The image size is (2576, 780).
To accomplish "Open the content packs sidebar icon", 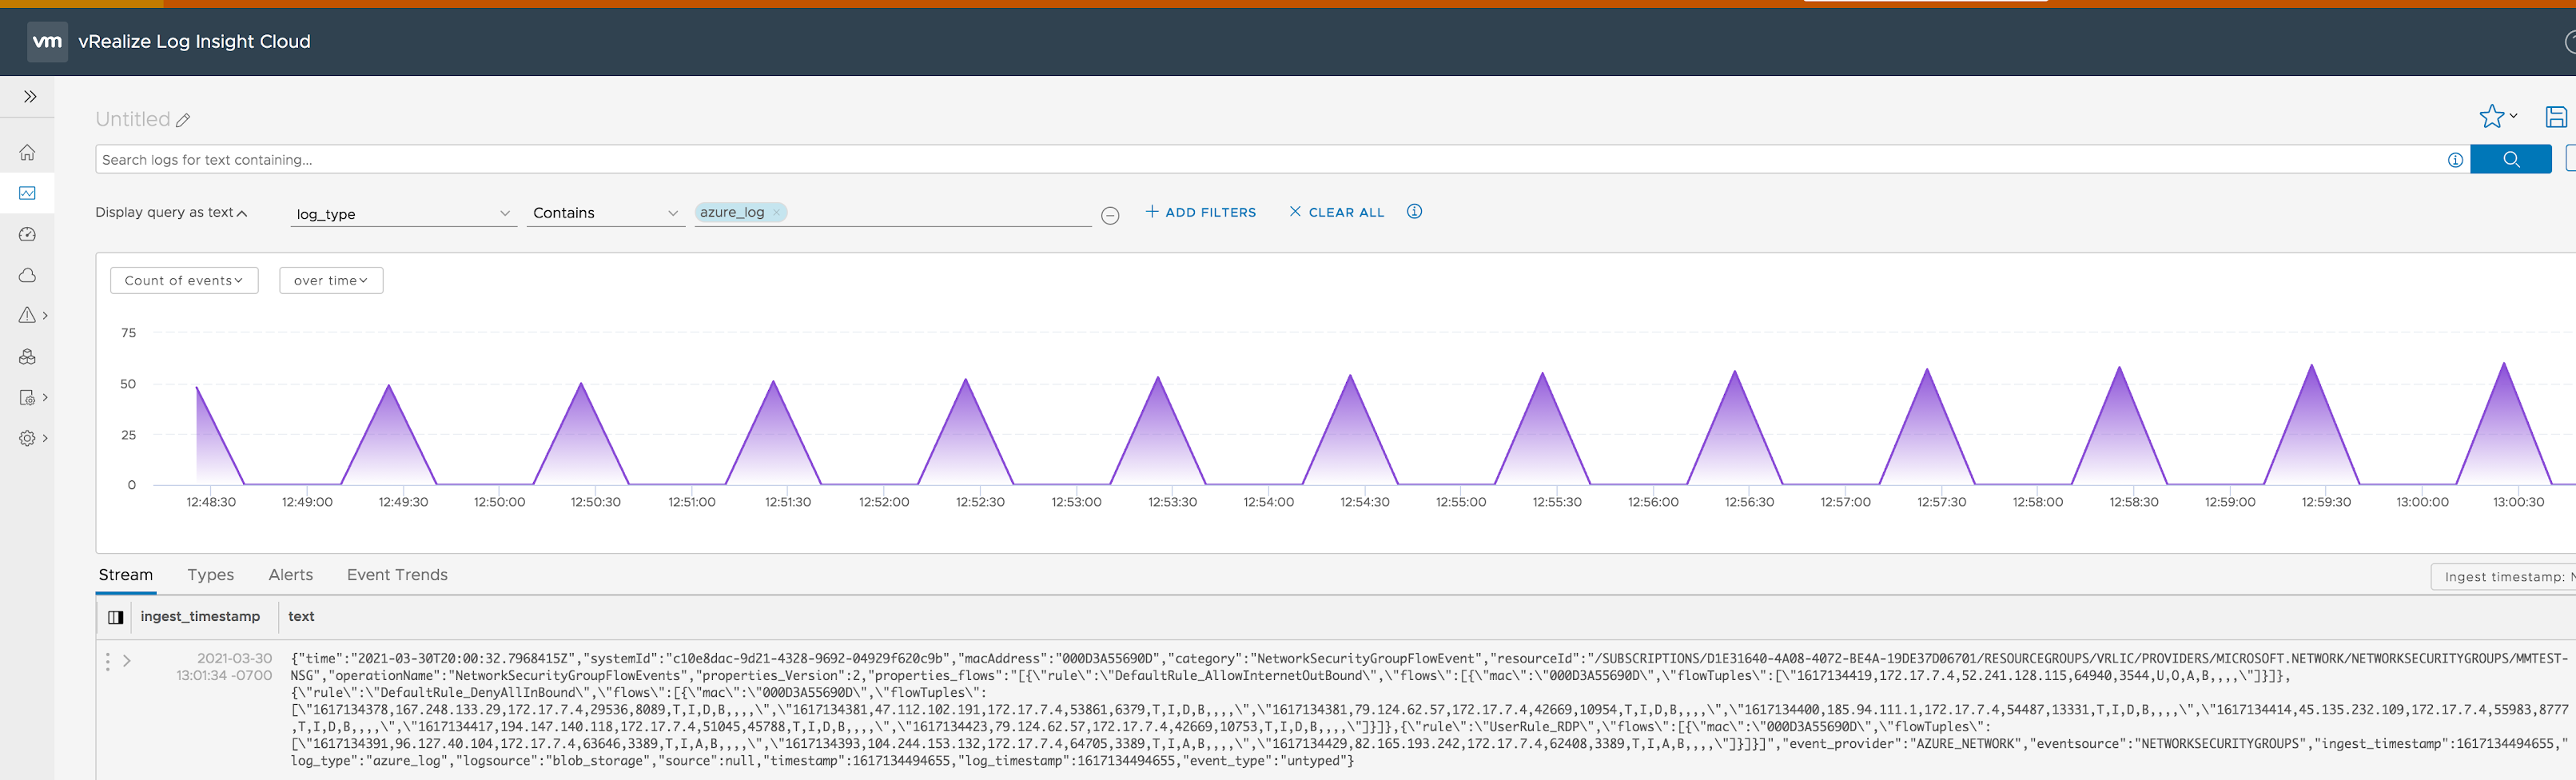I will (x=27, y=356).
